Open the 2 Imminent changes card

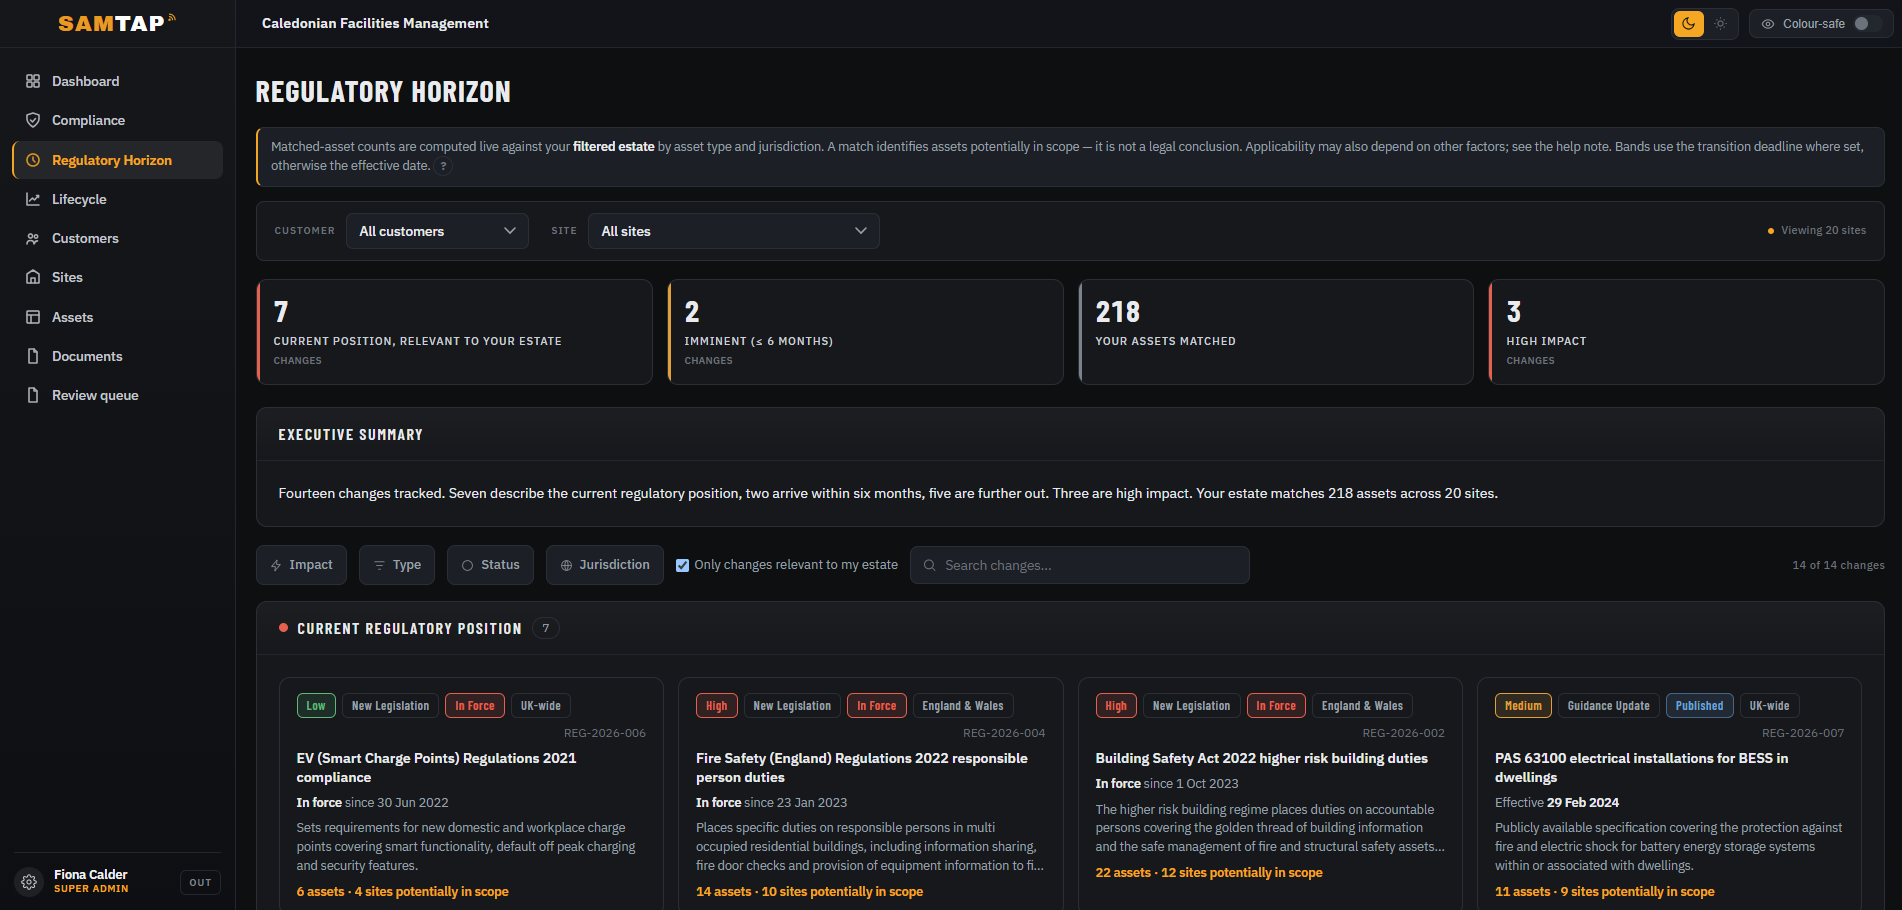point(865,332)
